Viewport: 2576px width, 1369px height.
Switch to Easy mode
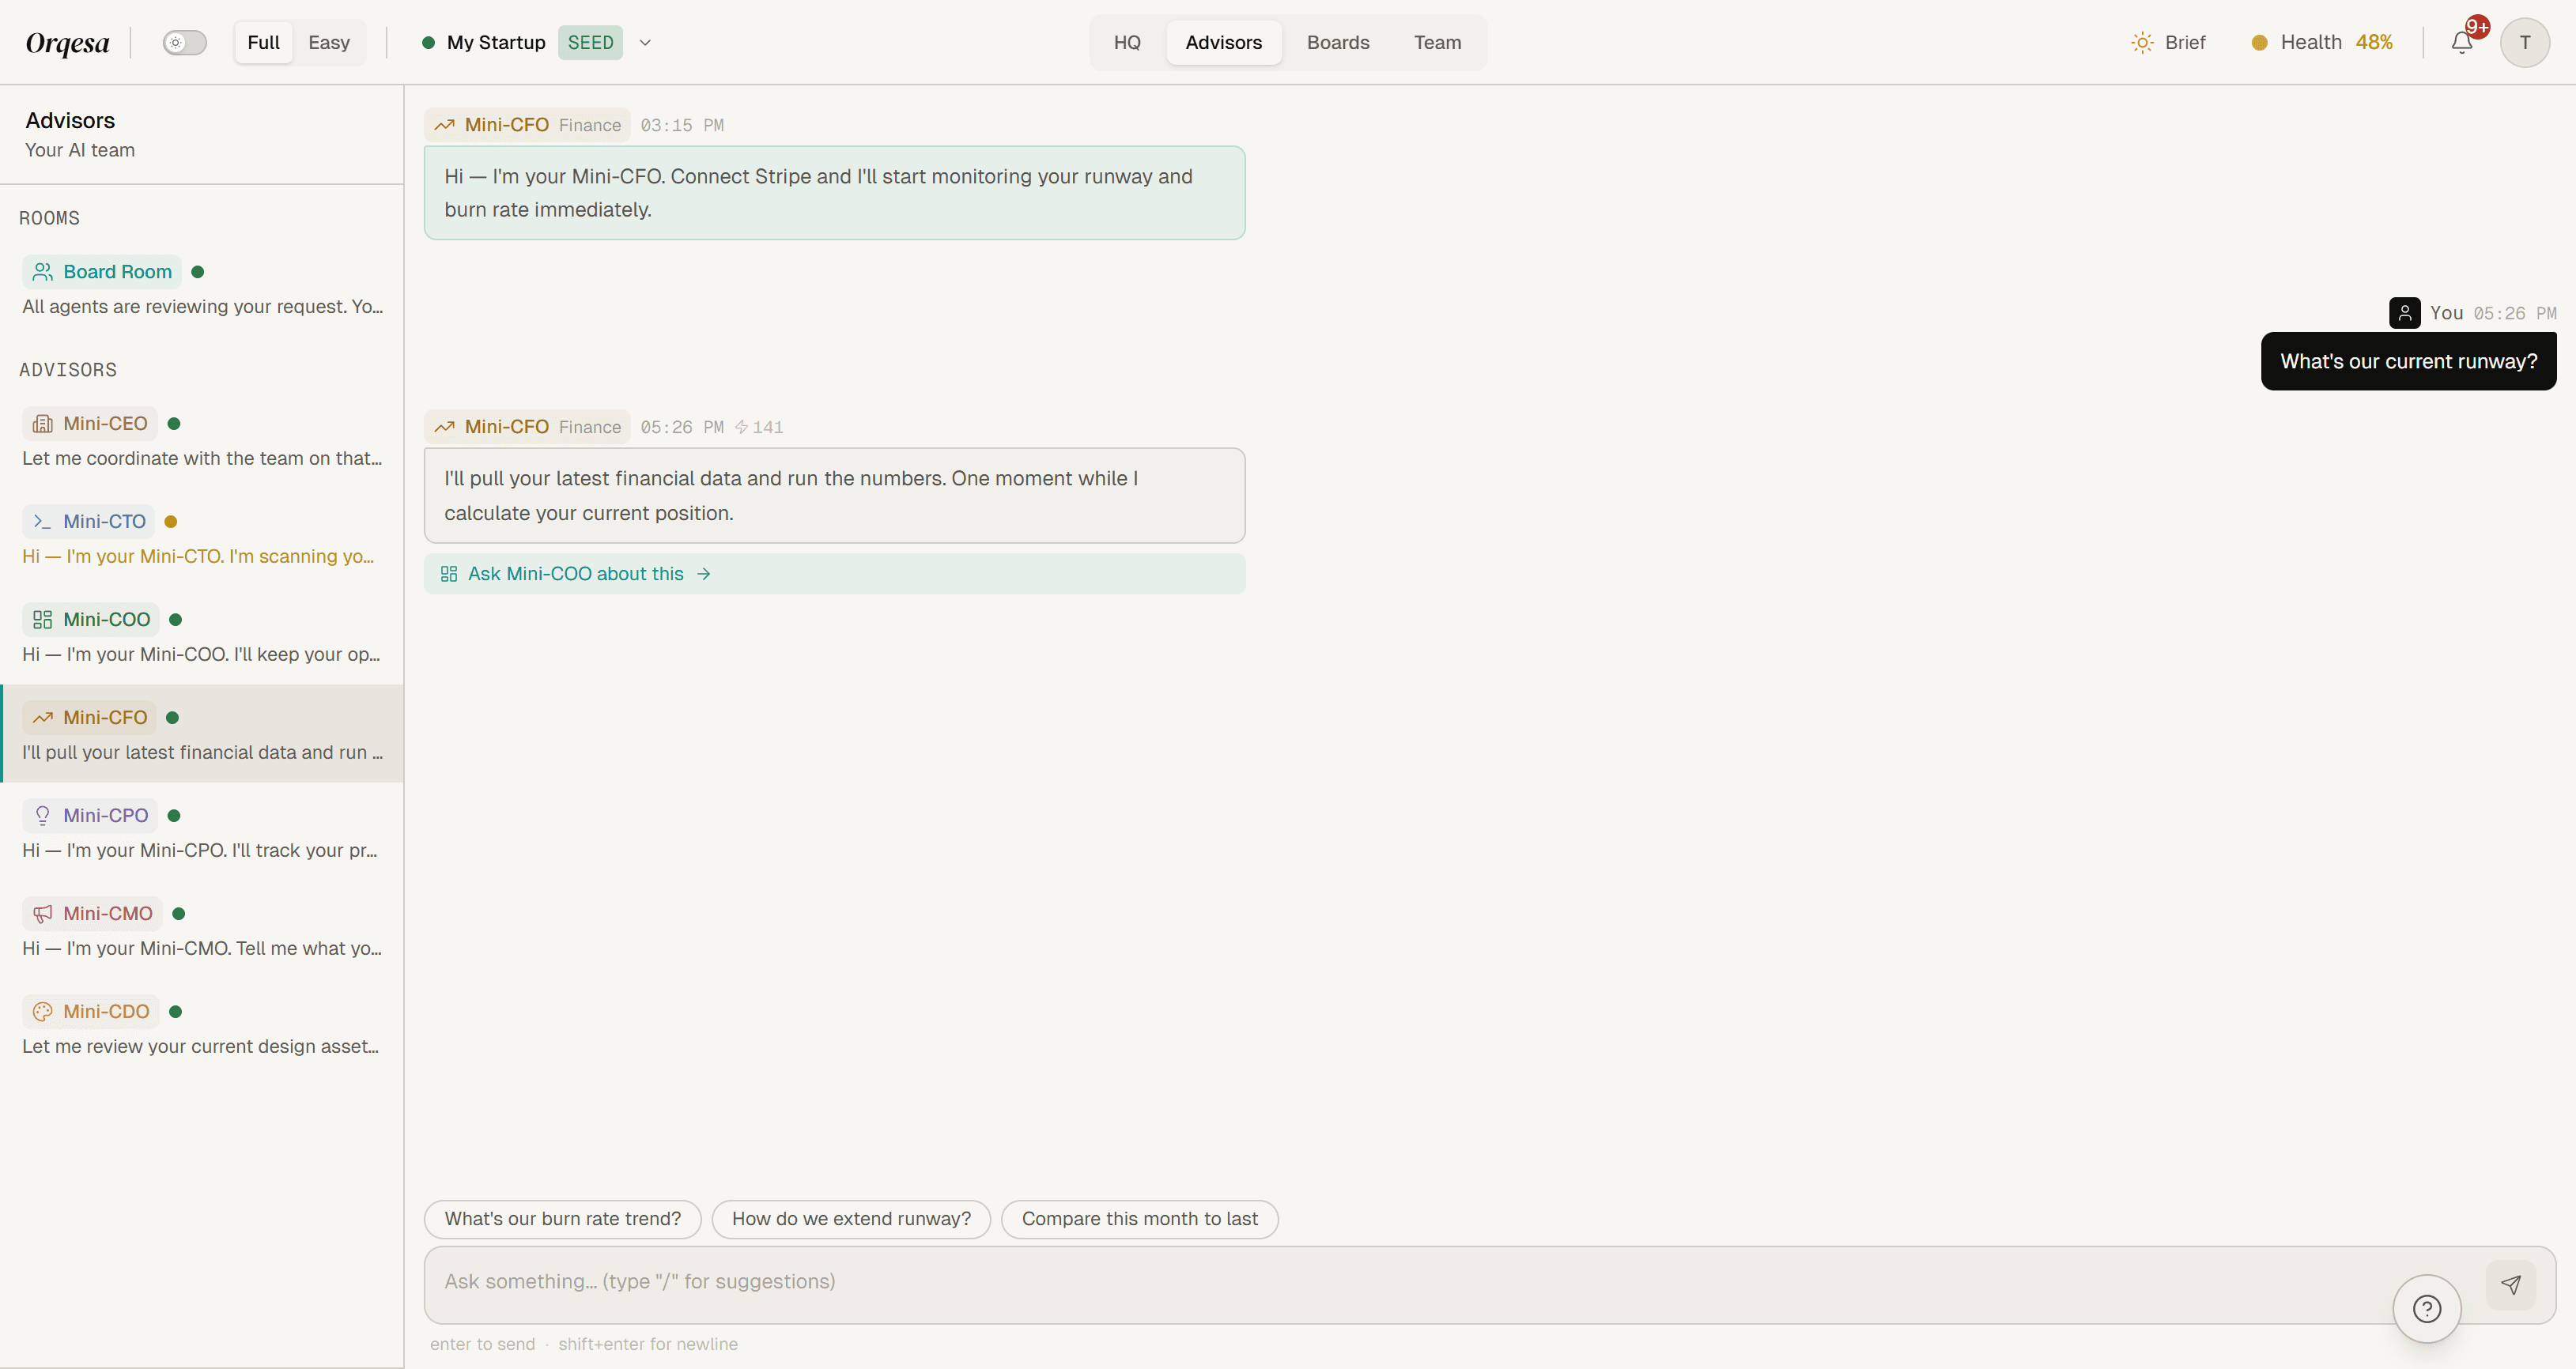330,42
